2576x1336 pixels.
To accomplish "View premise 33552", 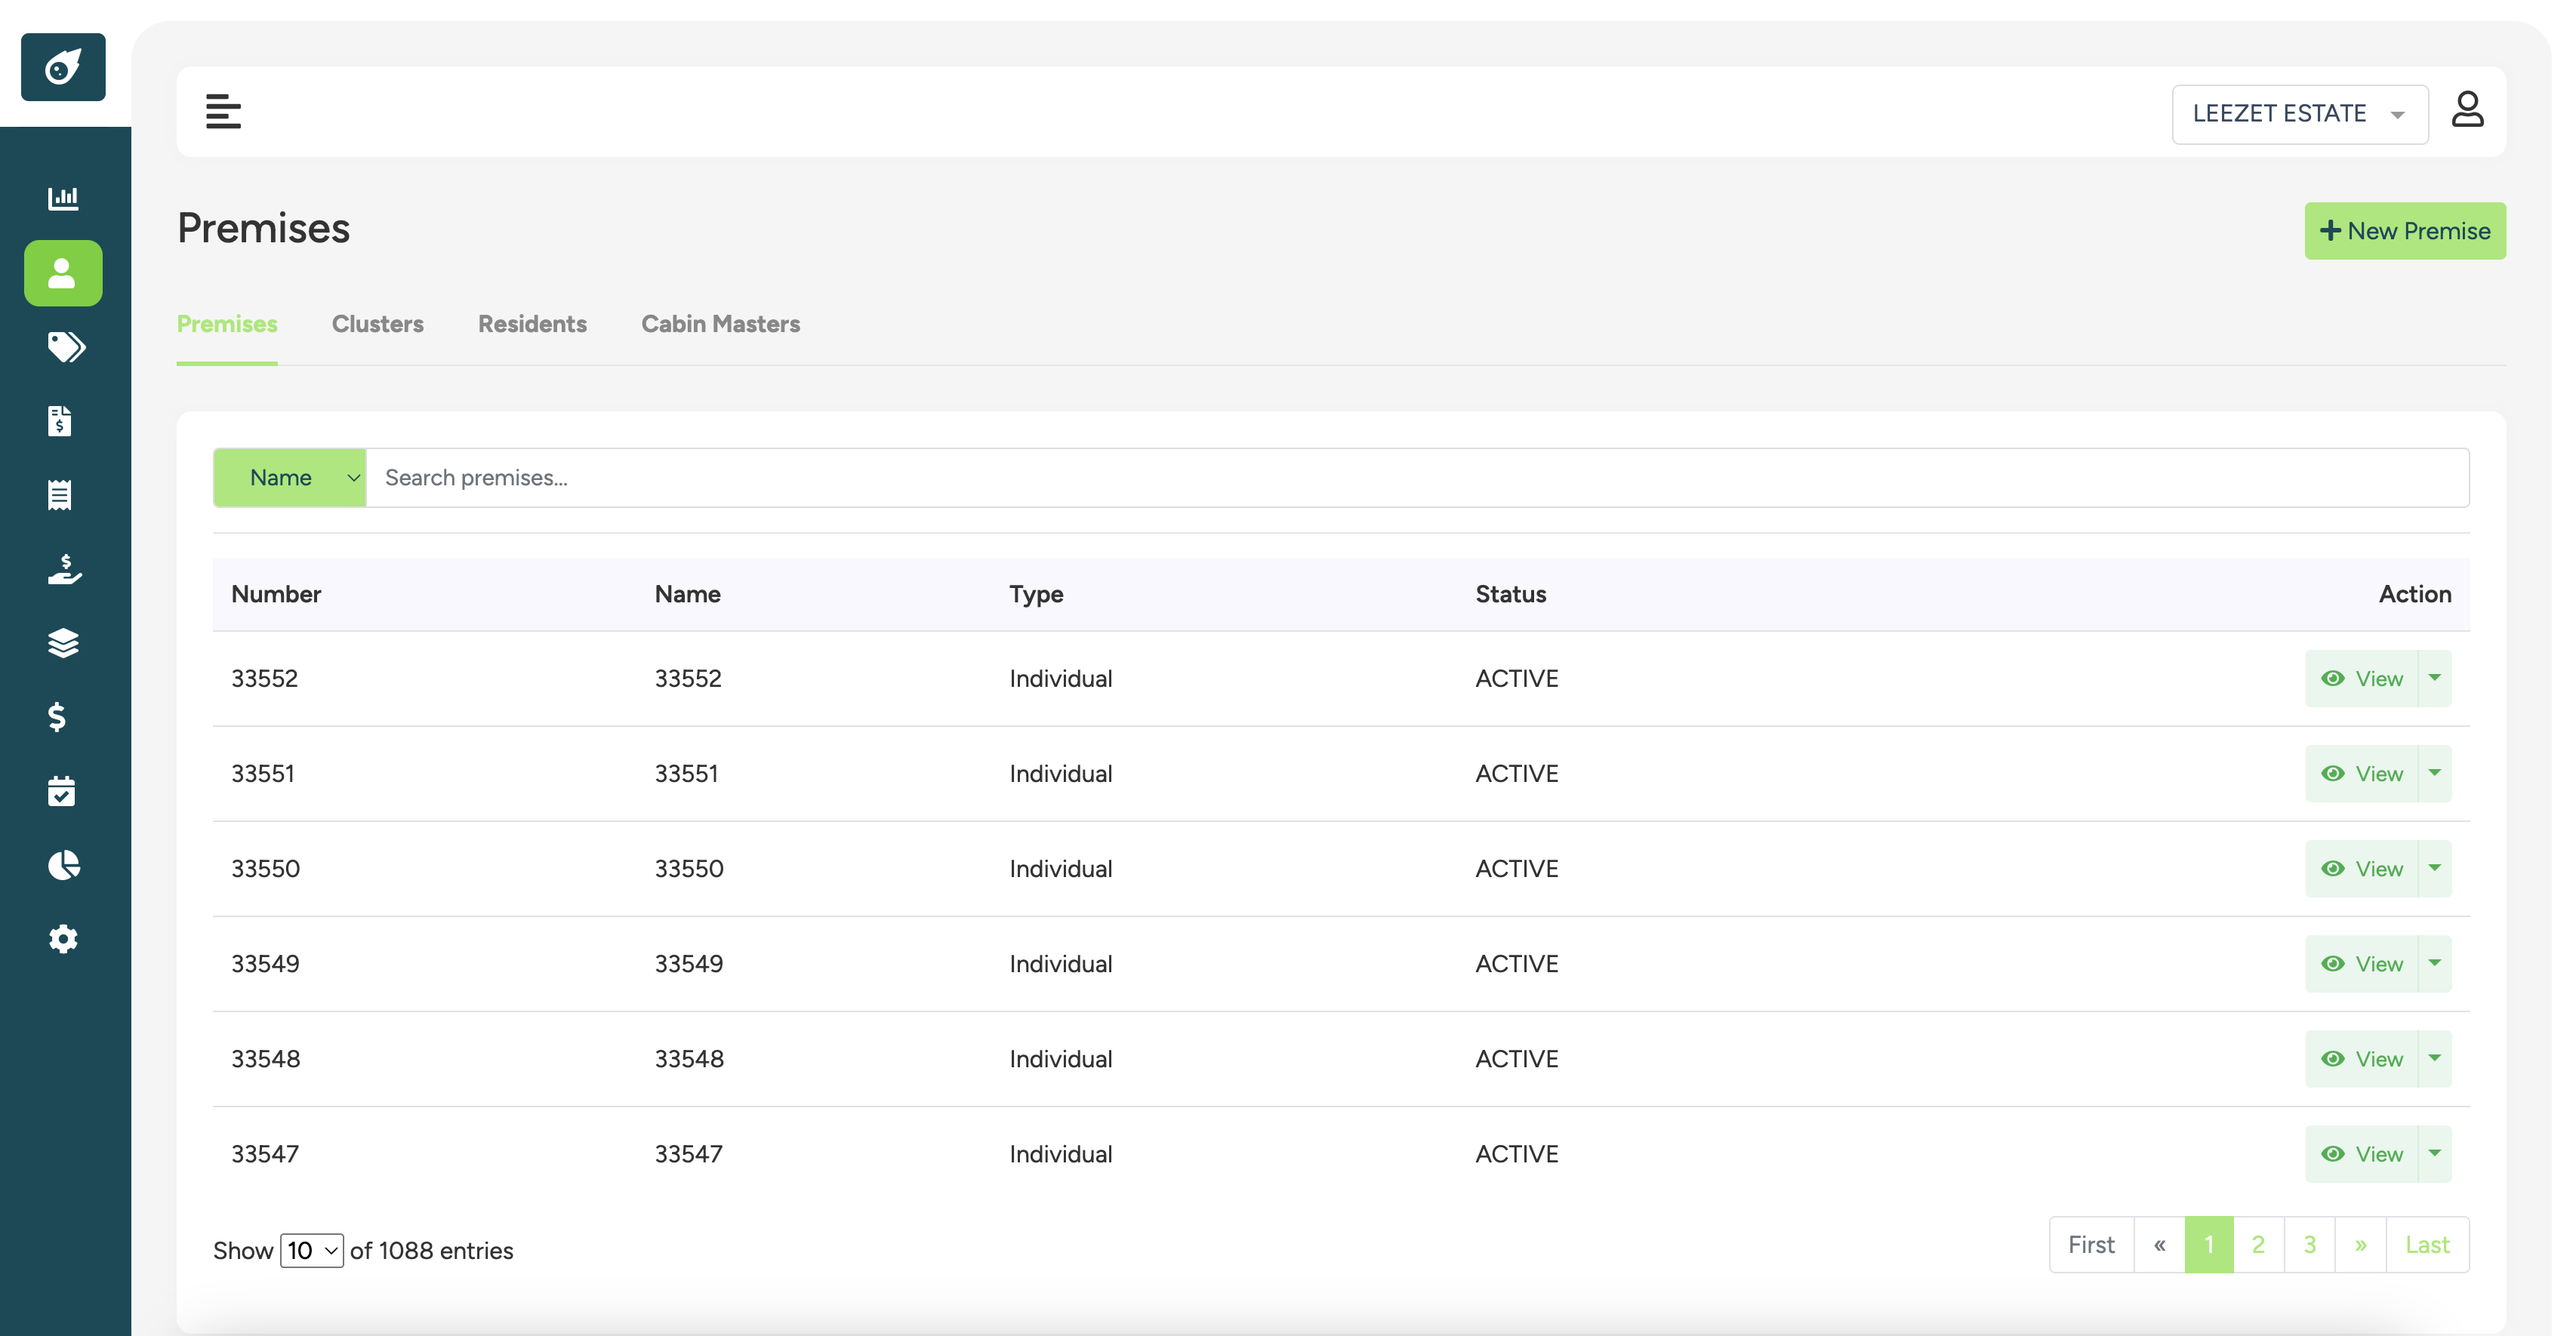I will tap(2361, 679).
